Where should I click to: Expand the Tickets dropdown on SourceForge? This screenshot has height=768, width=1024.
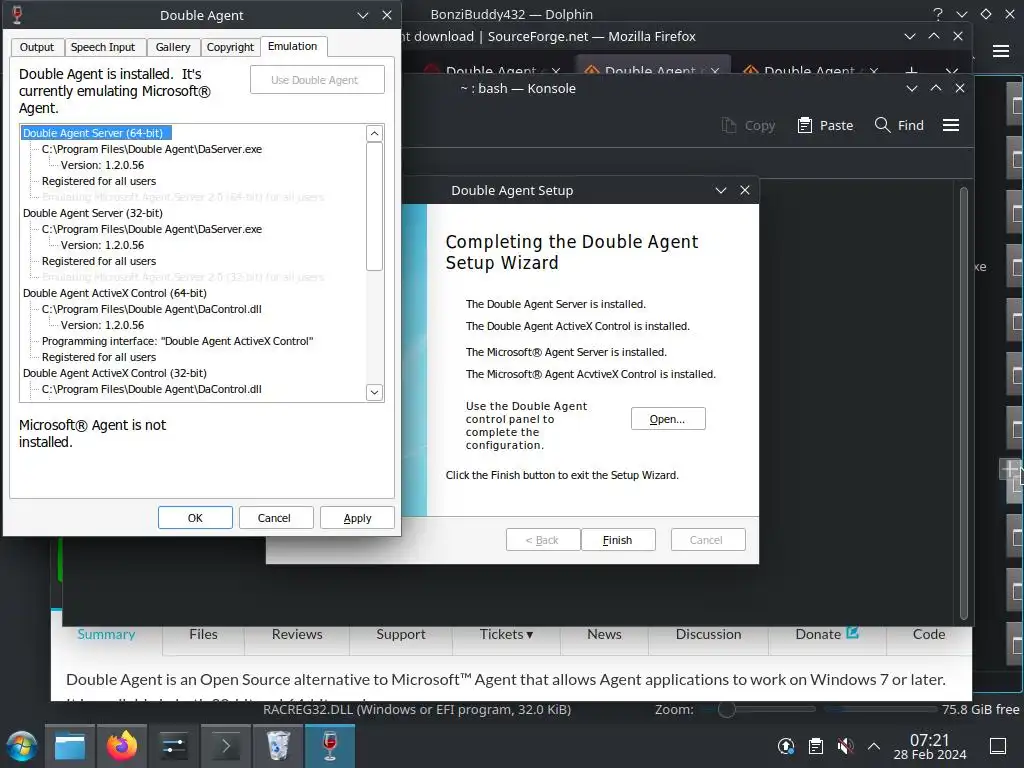(506, 634)
